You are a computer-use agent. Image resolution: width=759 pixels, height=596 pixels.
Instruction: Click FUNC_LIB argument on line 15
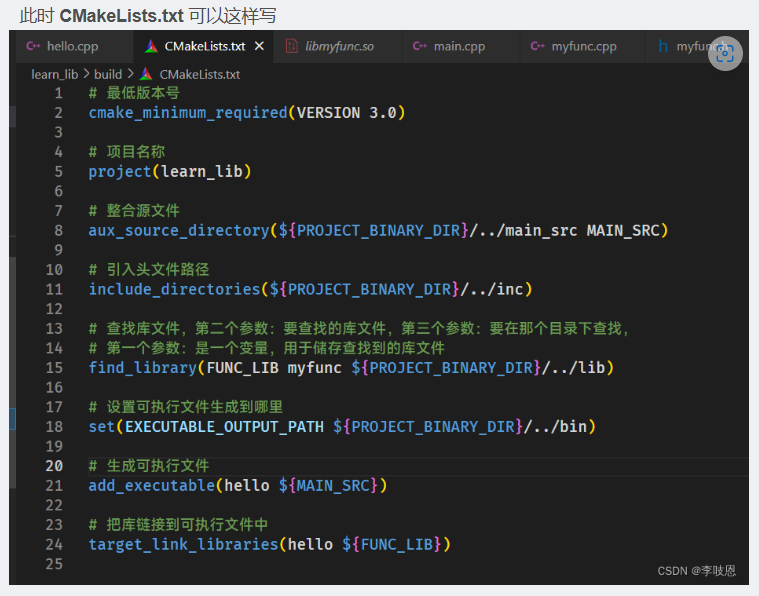coord(243,368)
